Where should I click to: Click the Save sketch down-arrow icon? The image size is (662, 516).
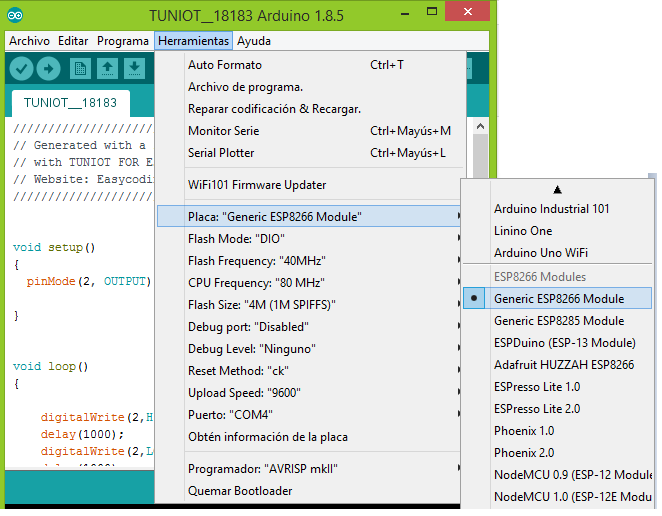pyautogui.click(x=134, y=68)
